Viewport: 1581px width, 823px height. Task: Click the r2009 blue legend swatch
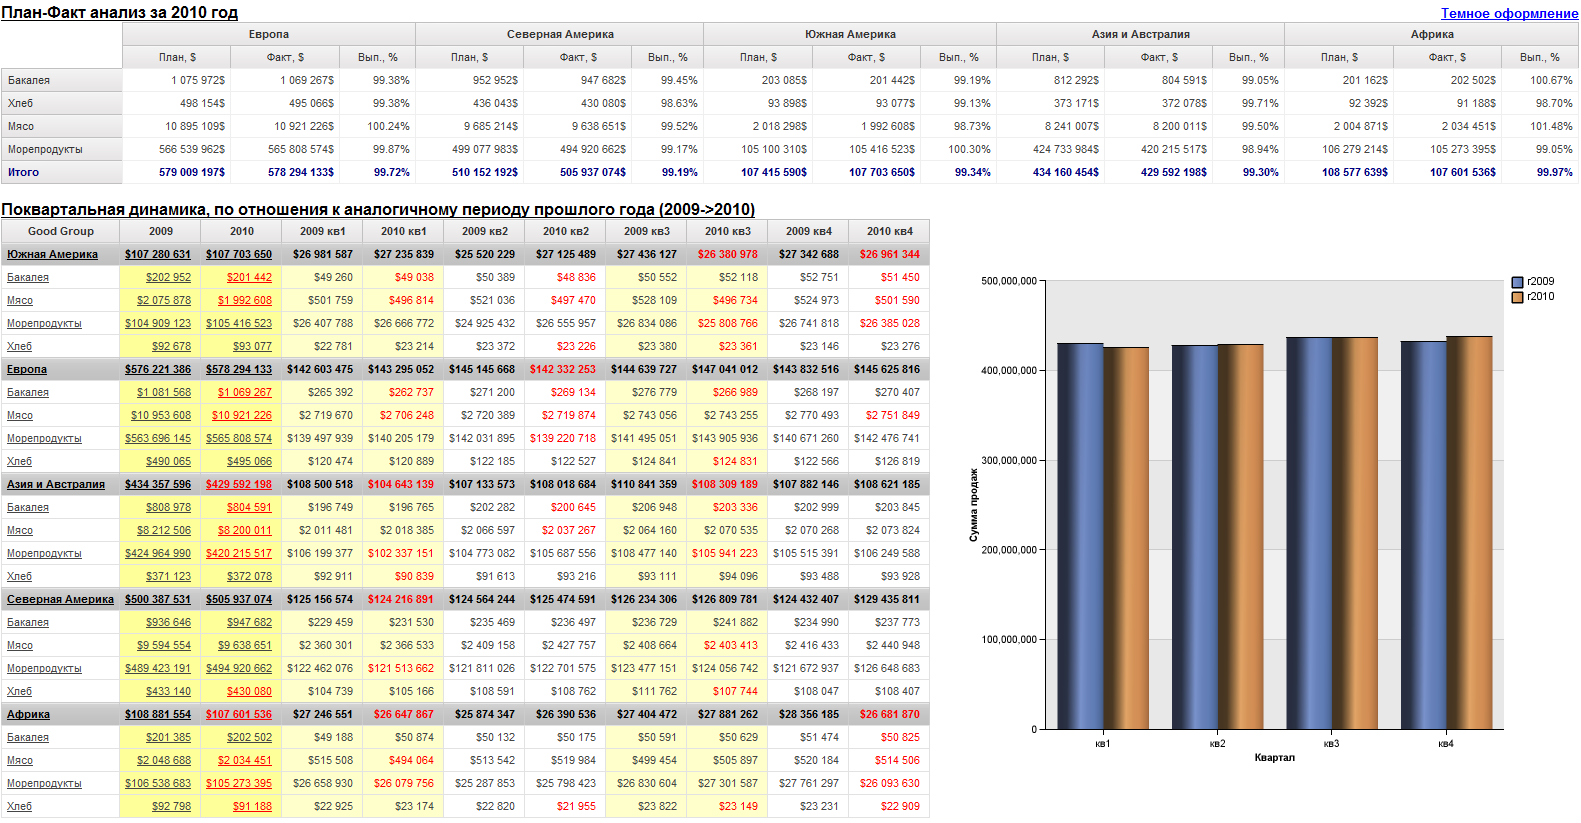[x=1517, y=282]
